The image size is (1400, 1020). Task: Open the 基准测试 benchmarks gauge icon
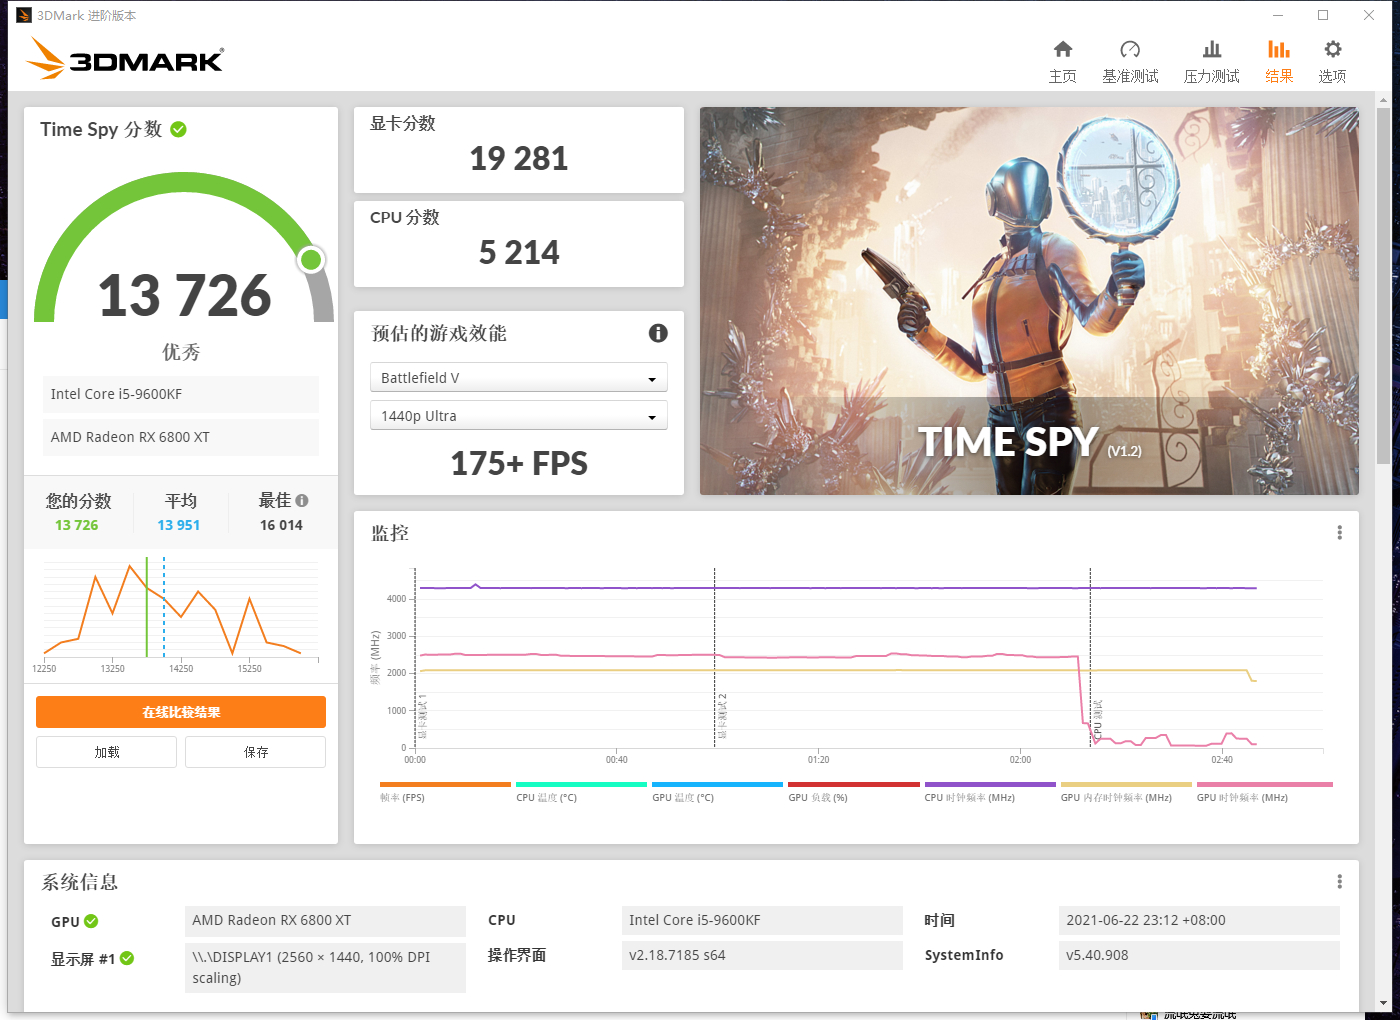coord(1130,49)
